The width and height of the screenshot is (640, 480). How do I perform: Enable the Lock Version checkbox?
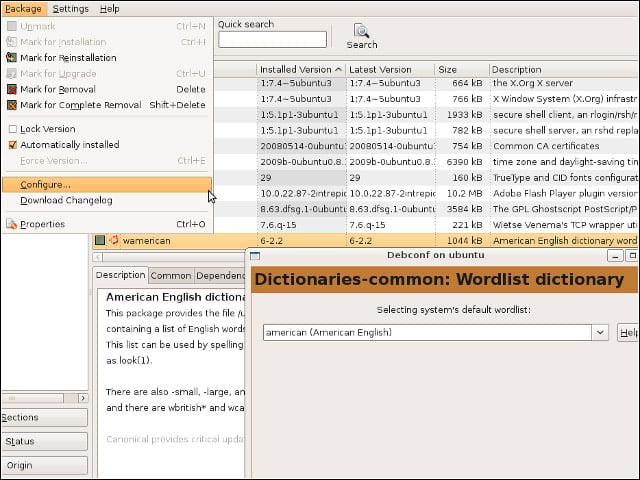click(x=13, y=129)
